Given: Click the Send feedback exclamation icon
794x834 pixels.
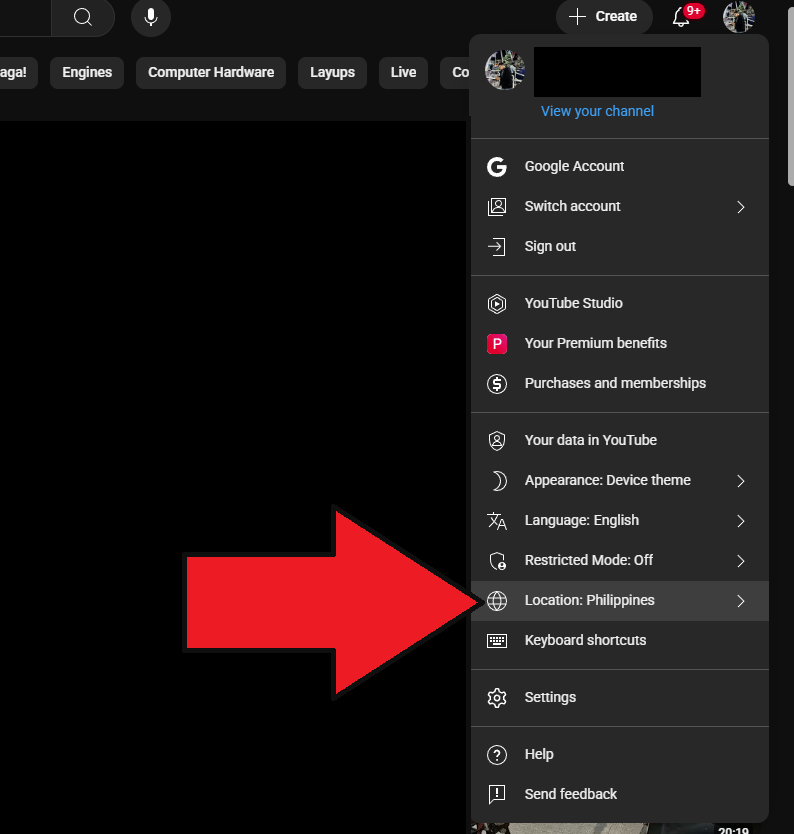Looking at the screenshot, I should click(497, 794).
